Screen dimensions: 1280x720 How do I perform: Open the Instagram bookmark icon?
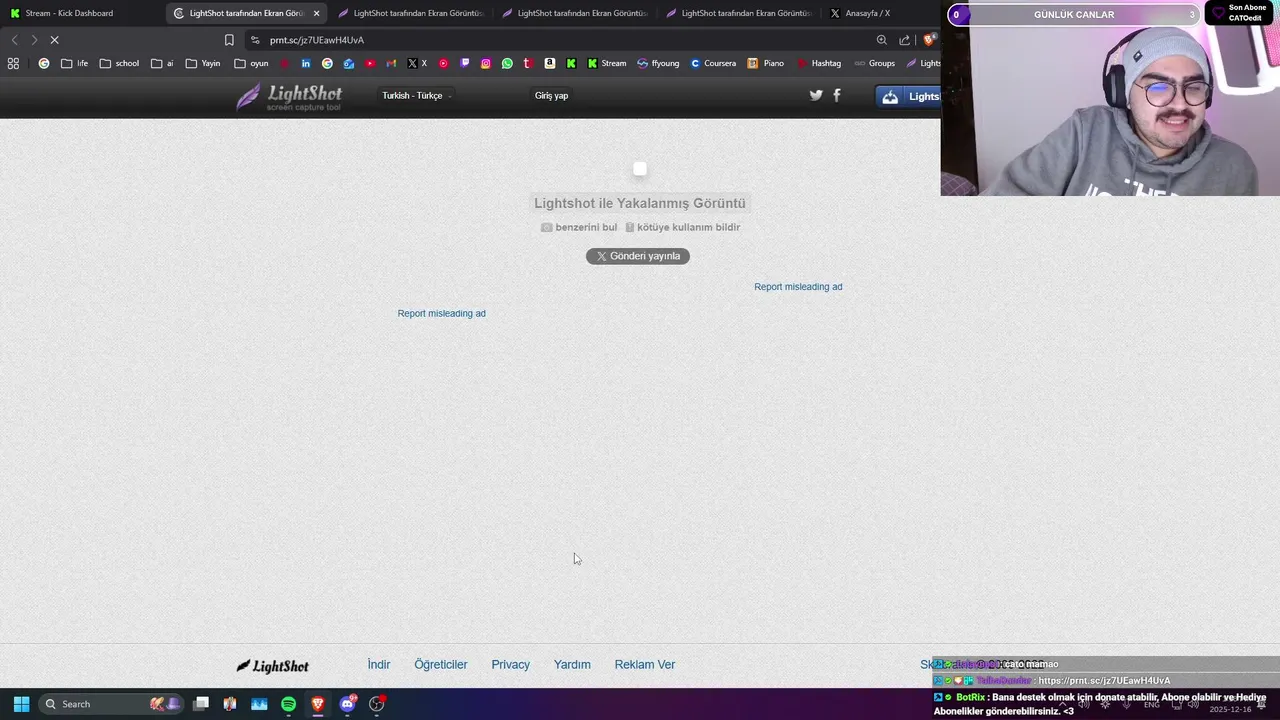[x=486, y=63]
